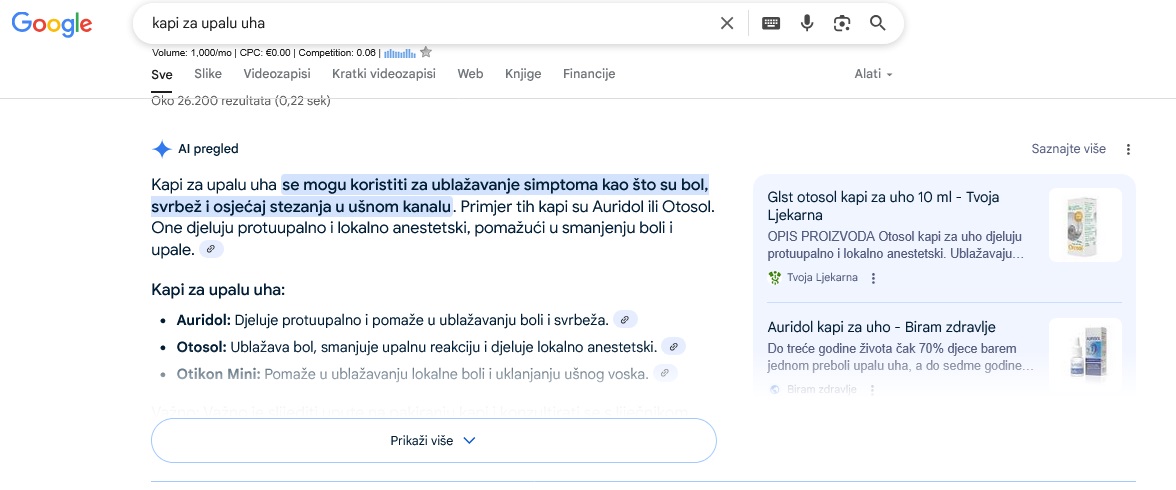Open options menu next to Biram zdravlje
1176x490 pixels.
click(872, 389)
